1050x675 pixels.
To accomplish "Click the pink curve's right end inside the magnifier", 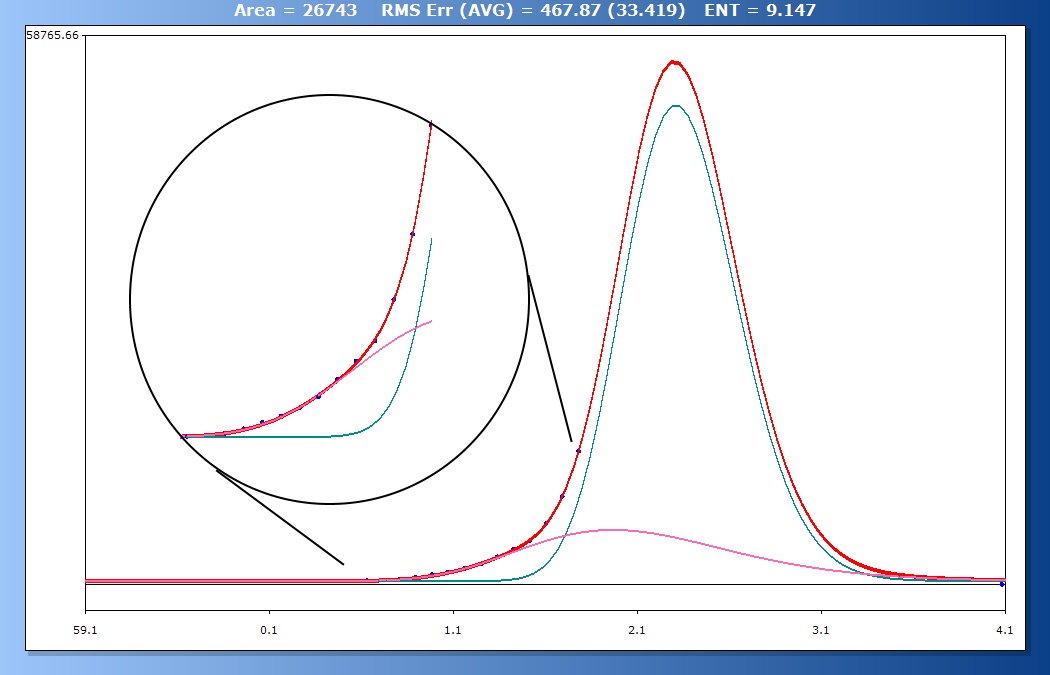I will click(430, 321).
